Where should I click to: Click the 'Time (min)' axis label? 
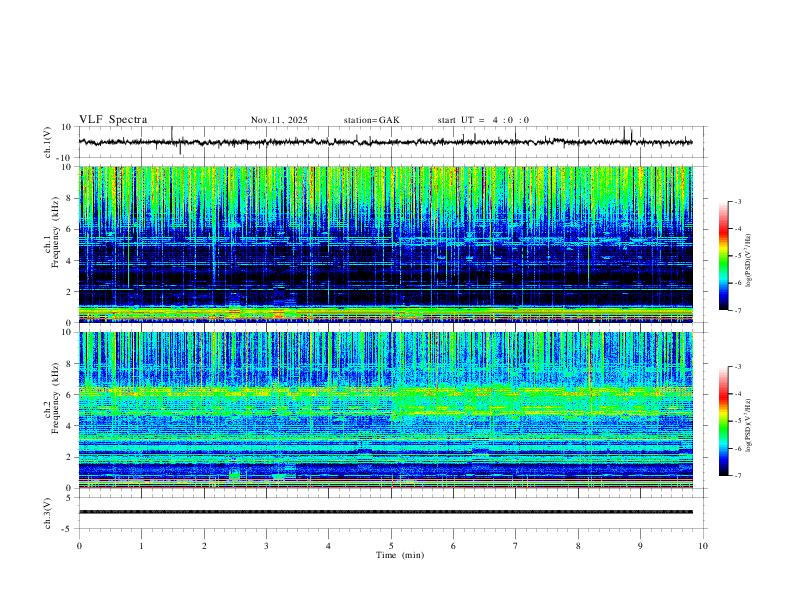(x=400, y=555)
